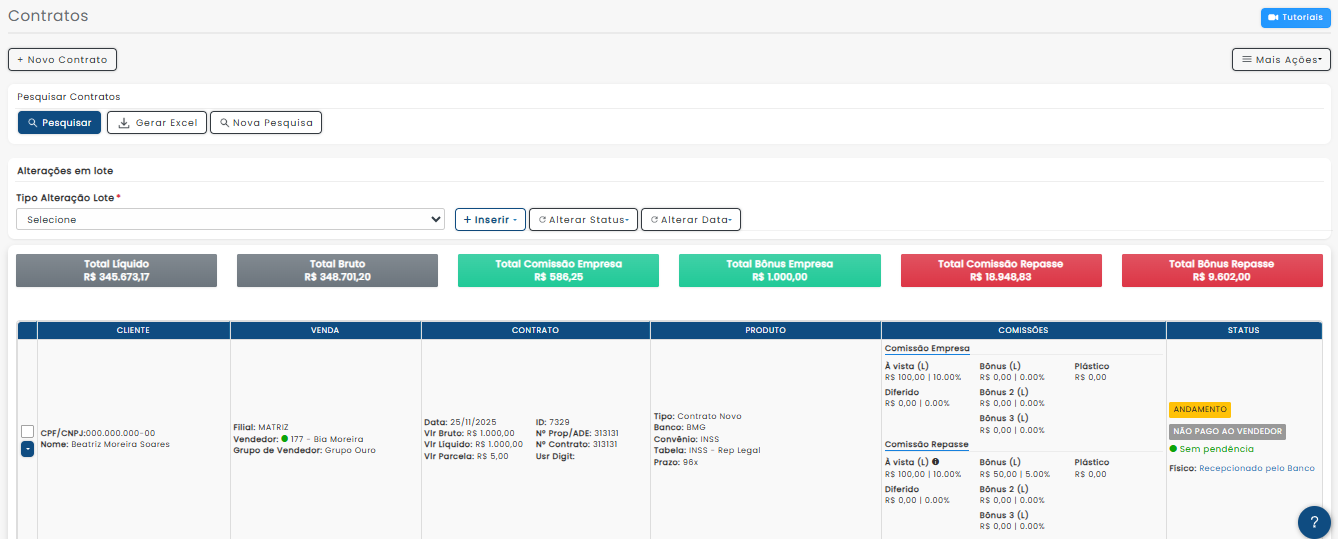Screen dimensions: 1338x539
Task: Click the download icon on Gerar Excel
Action: click(124, 123)
